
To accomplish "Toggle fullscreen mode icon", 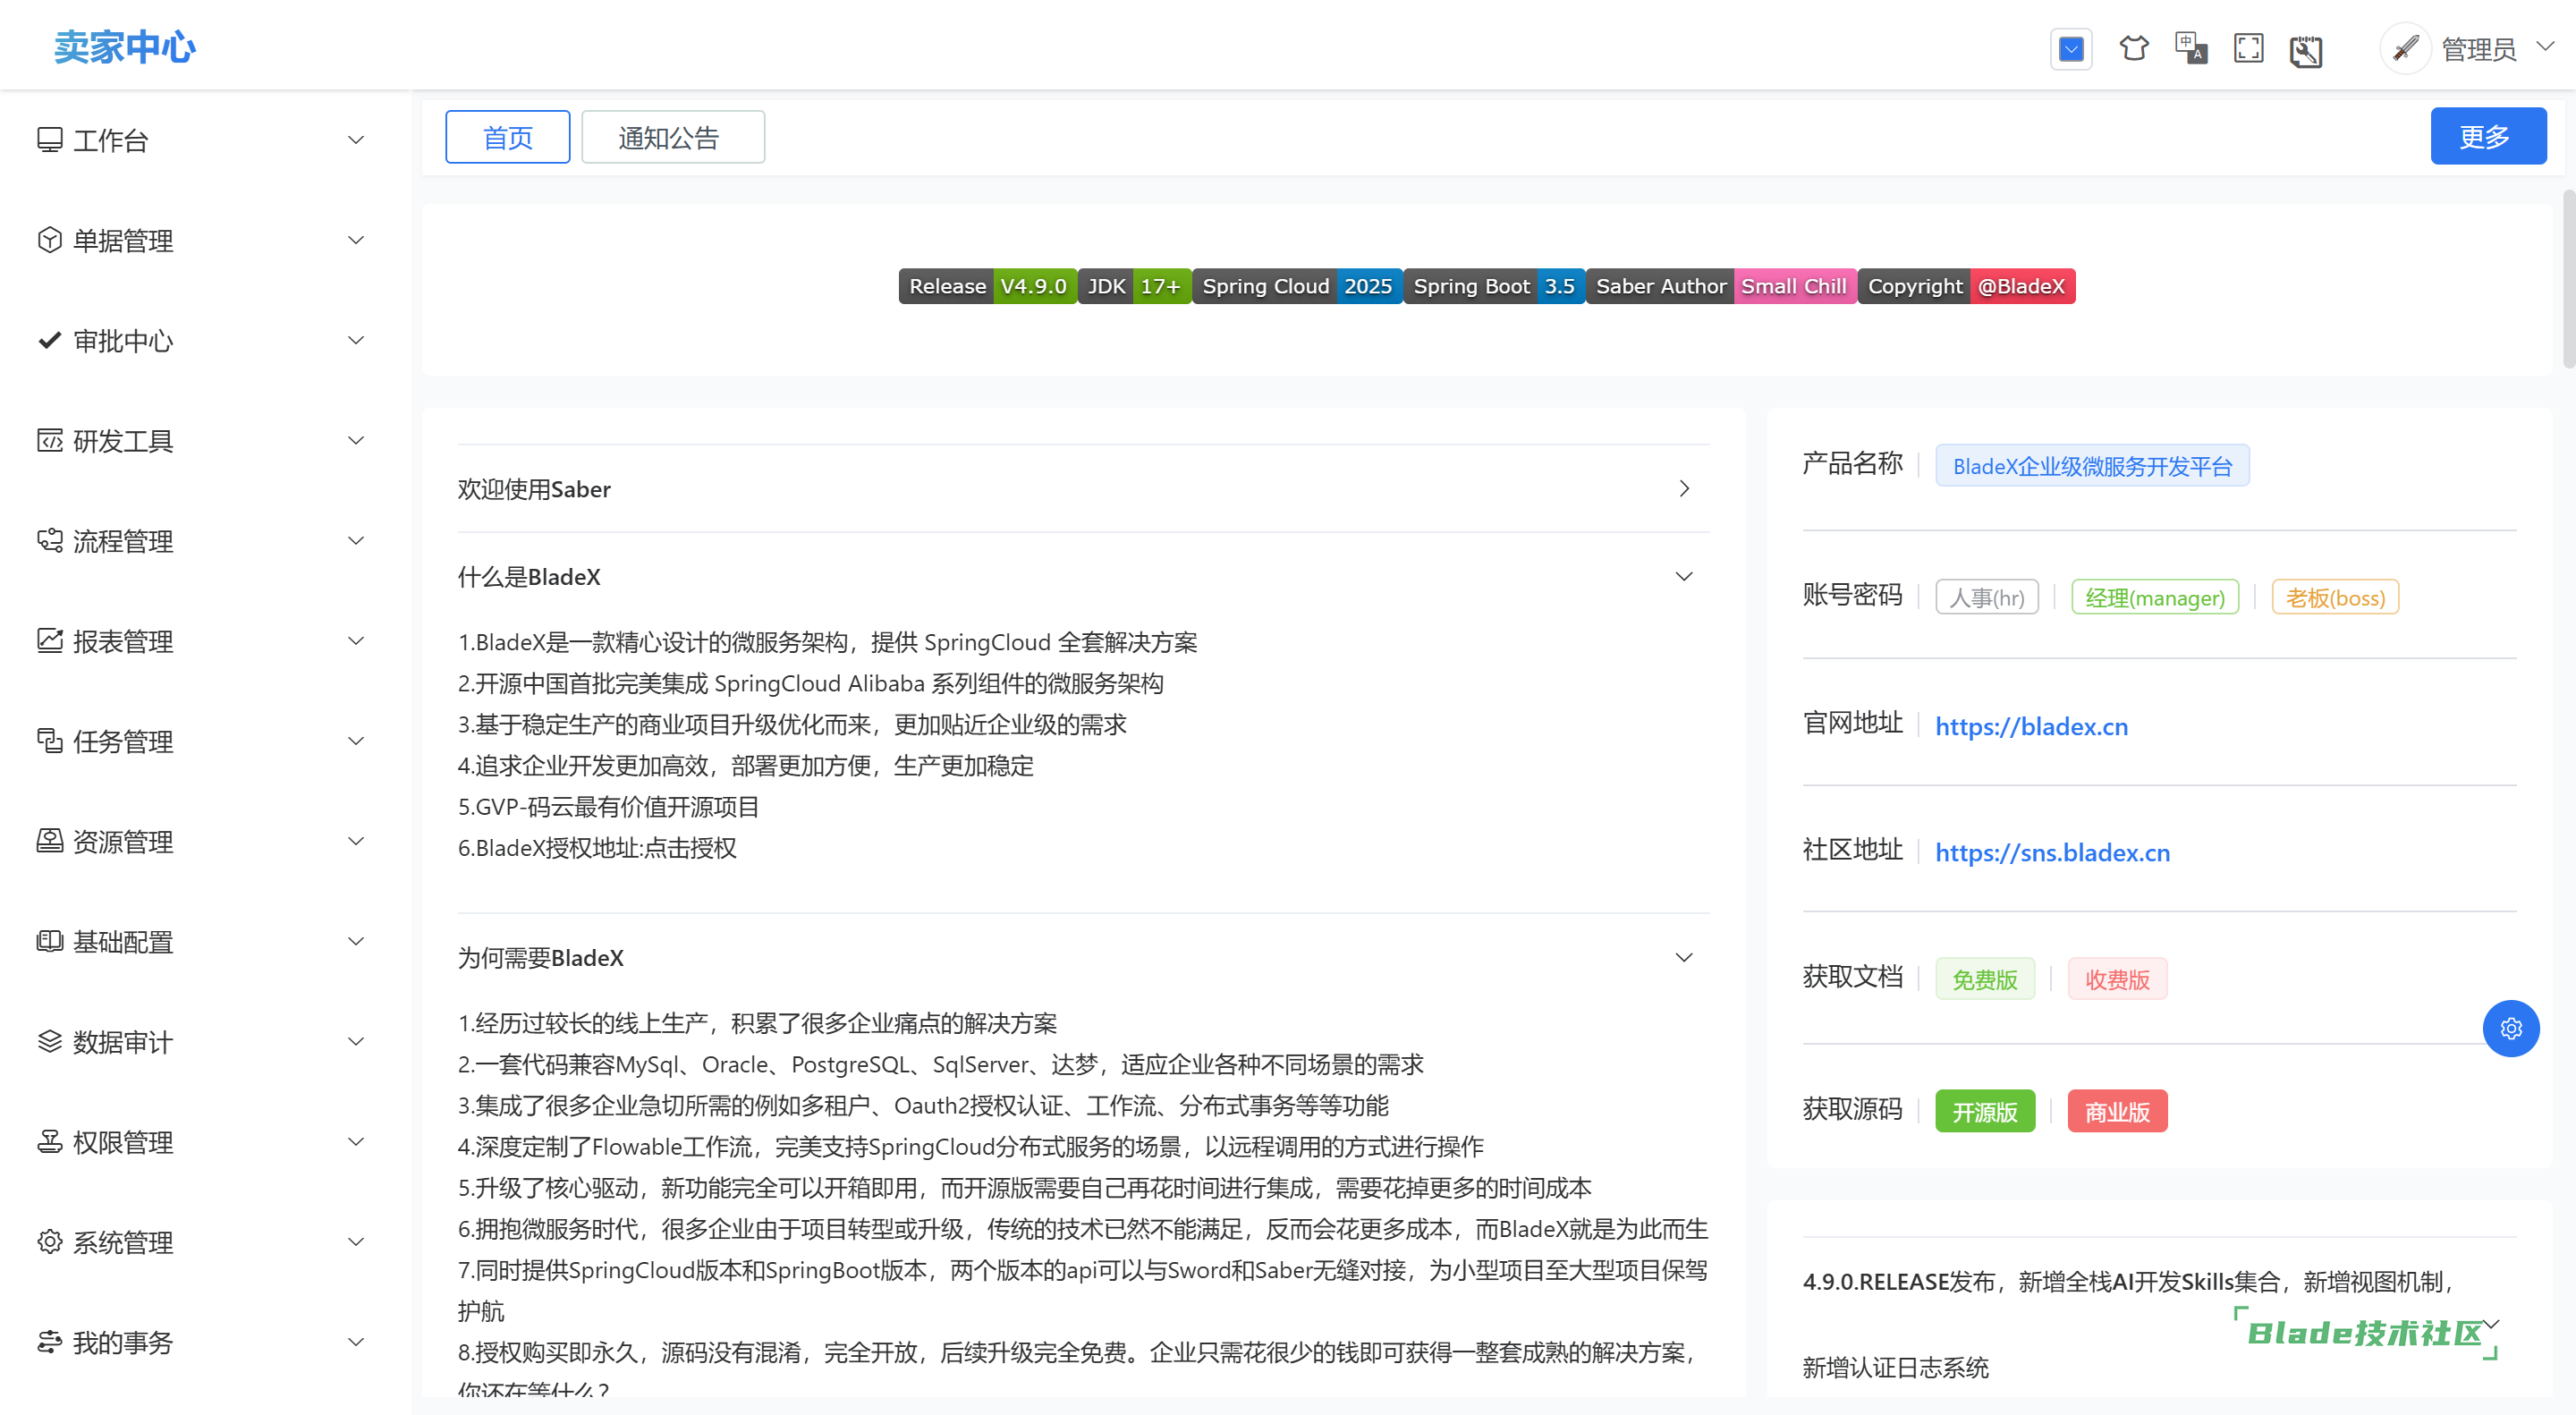I will tap(2248, 48).
